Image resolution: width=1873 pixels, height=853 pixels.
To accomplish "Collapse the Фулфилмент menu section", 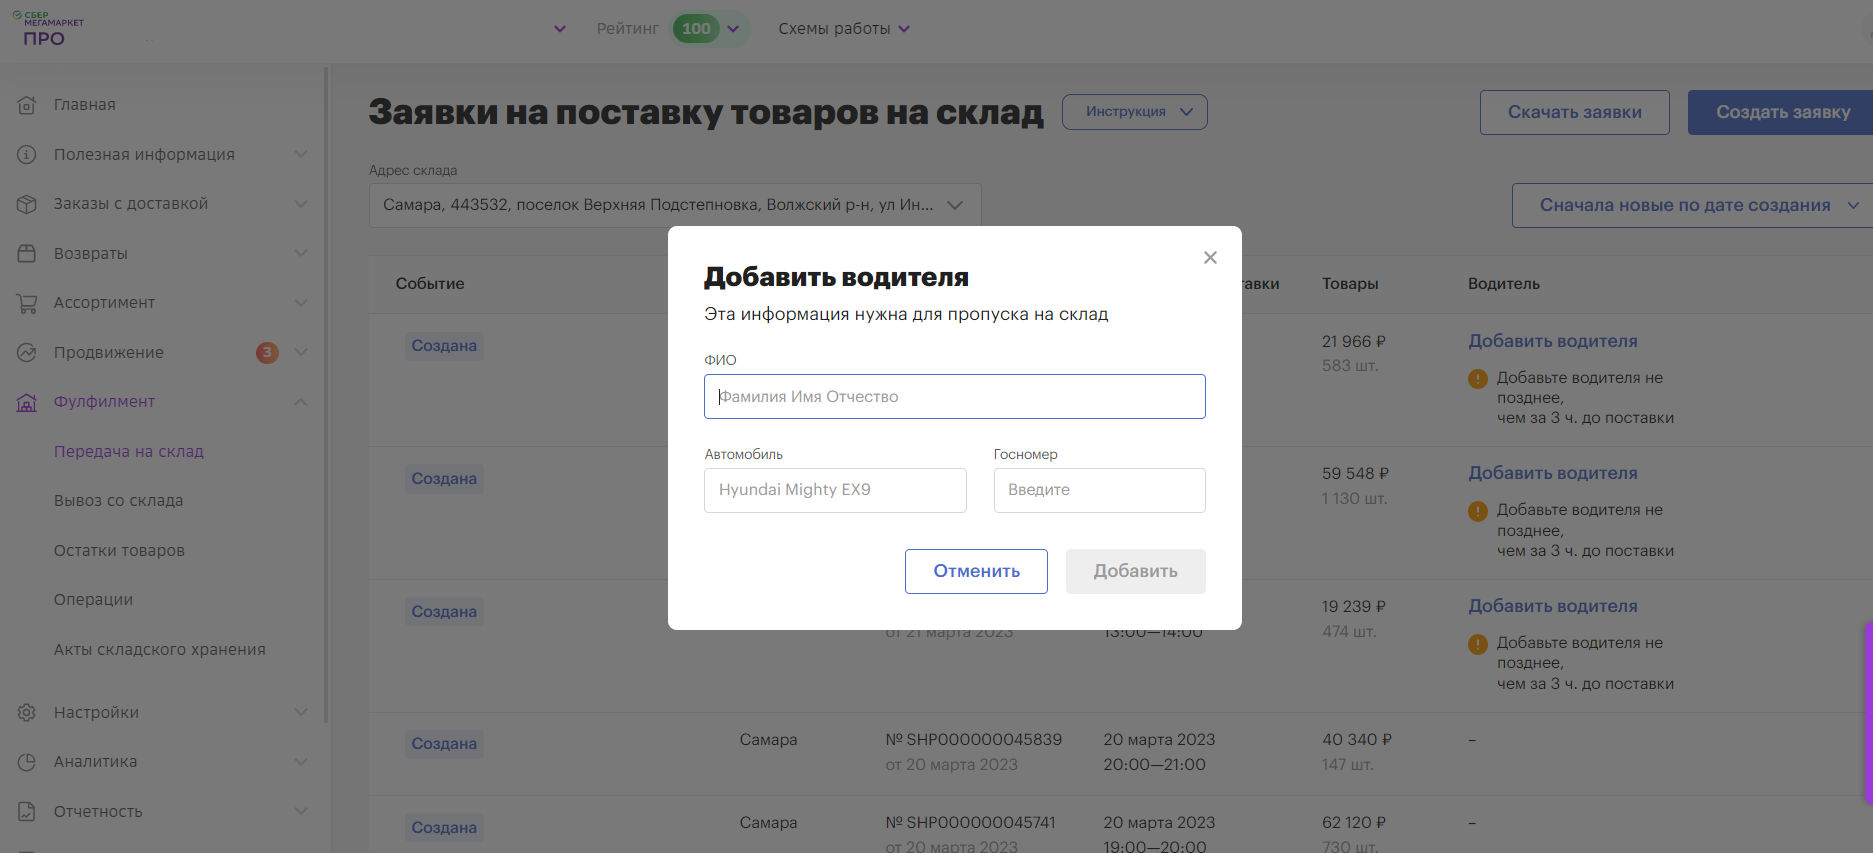I will click(x=301, y=402).
